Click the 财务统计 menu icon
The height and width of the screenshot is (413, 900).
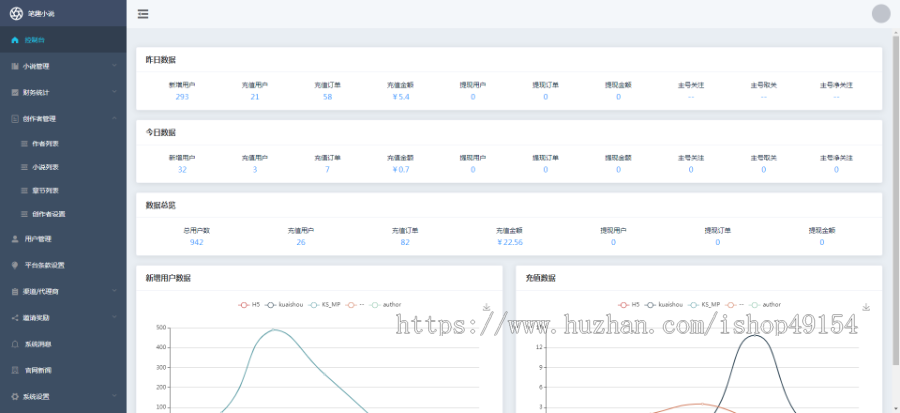(x=15, y=92)
